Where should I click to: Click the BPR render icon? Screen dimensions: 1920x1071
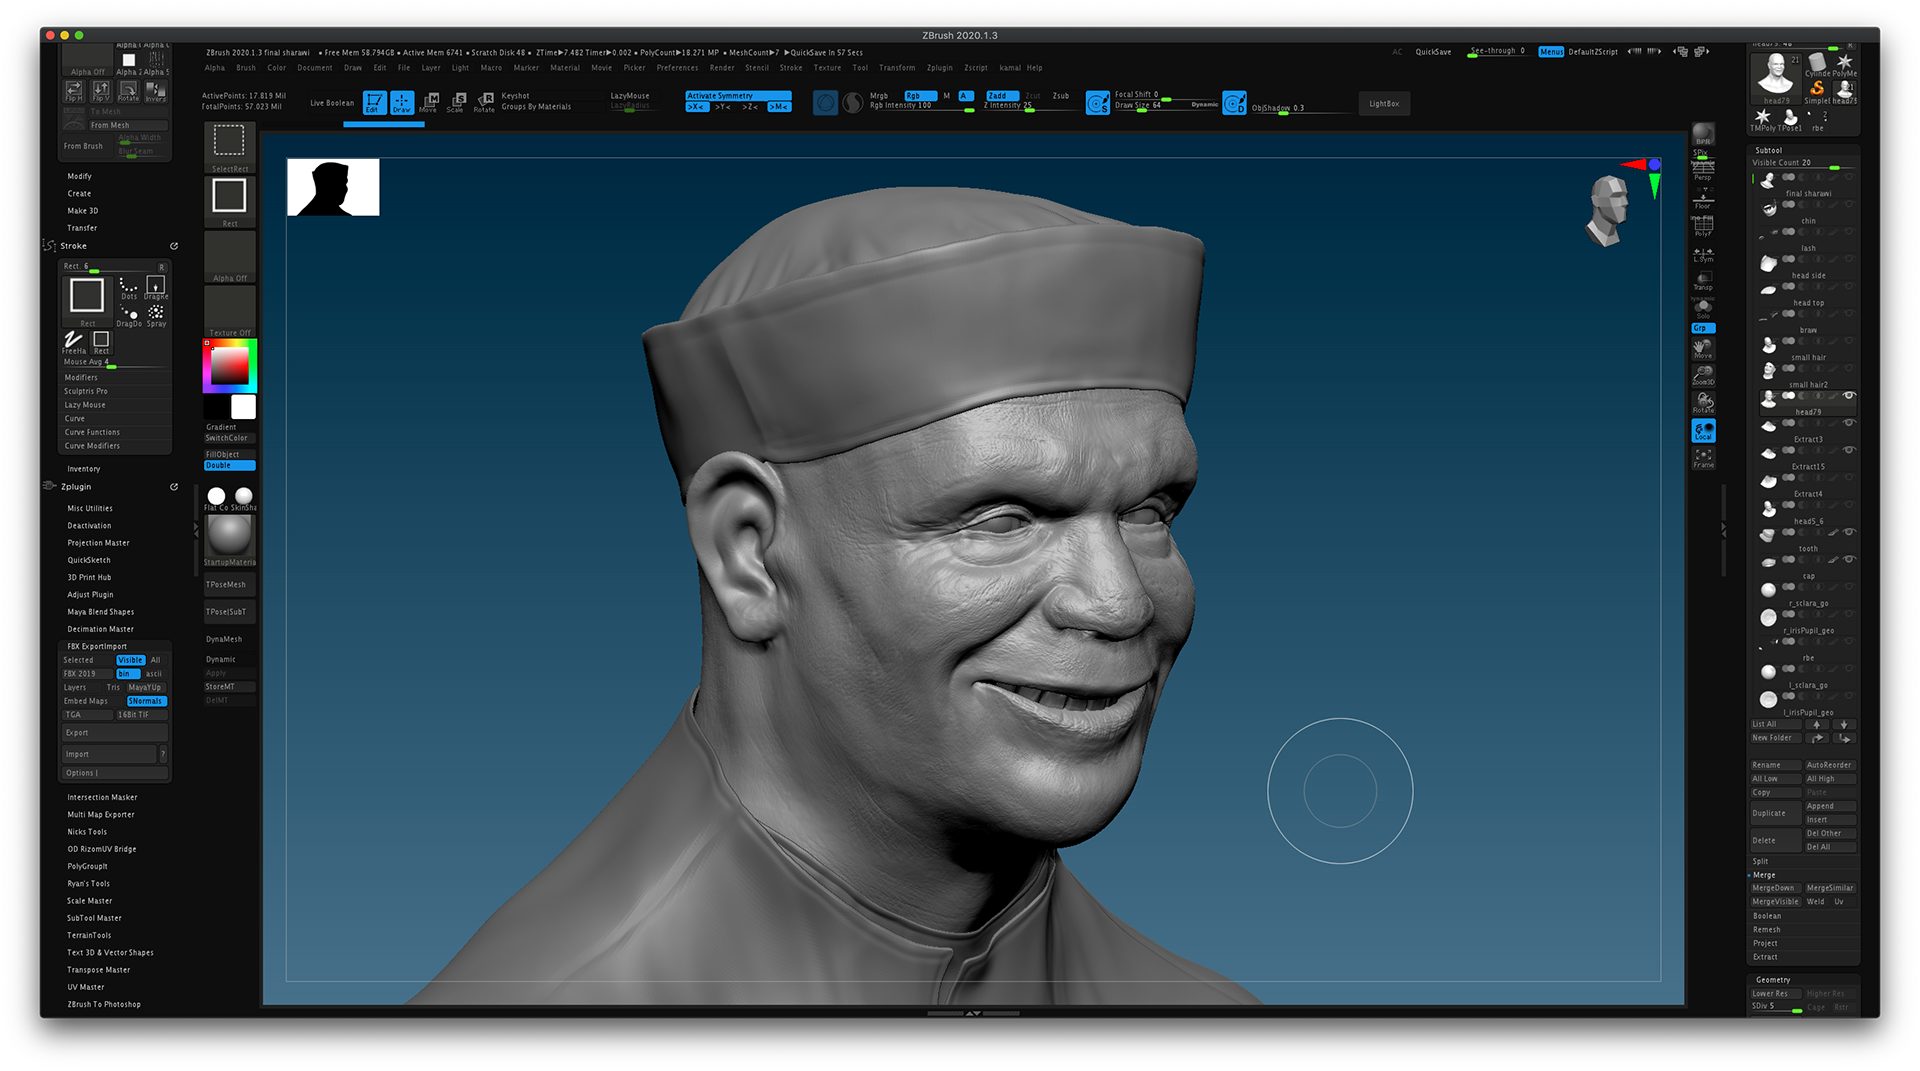click(1703, 134)
